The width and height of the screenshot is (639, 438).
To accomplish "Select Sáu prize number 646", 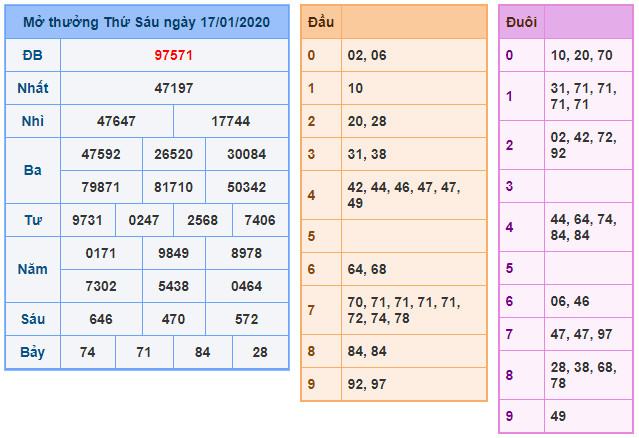I will [x=101, y=319].
